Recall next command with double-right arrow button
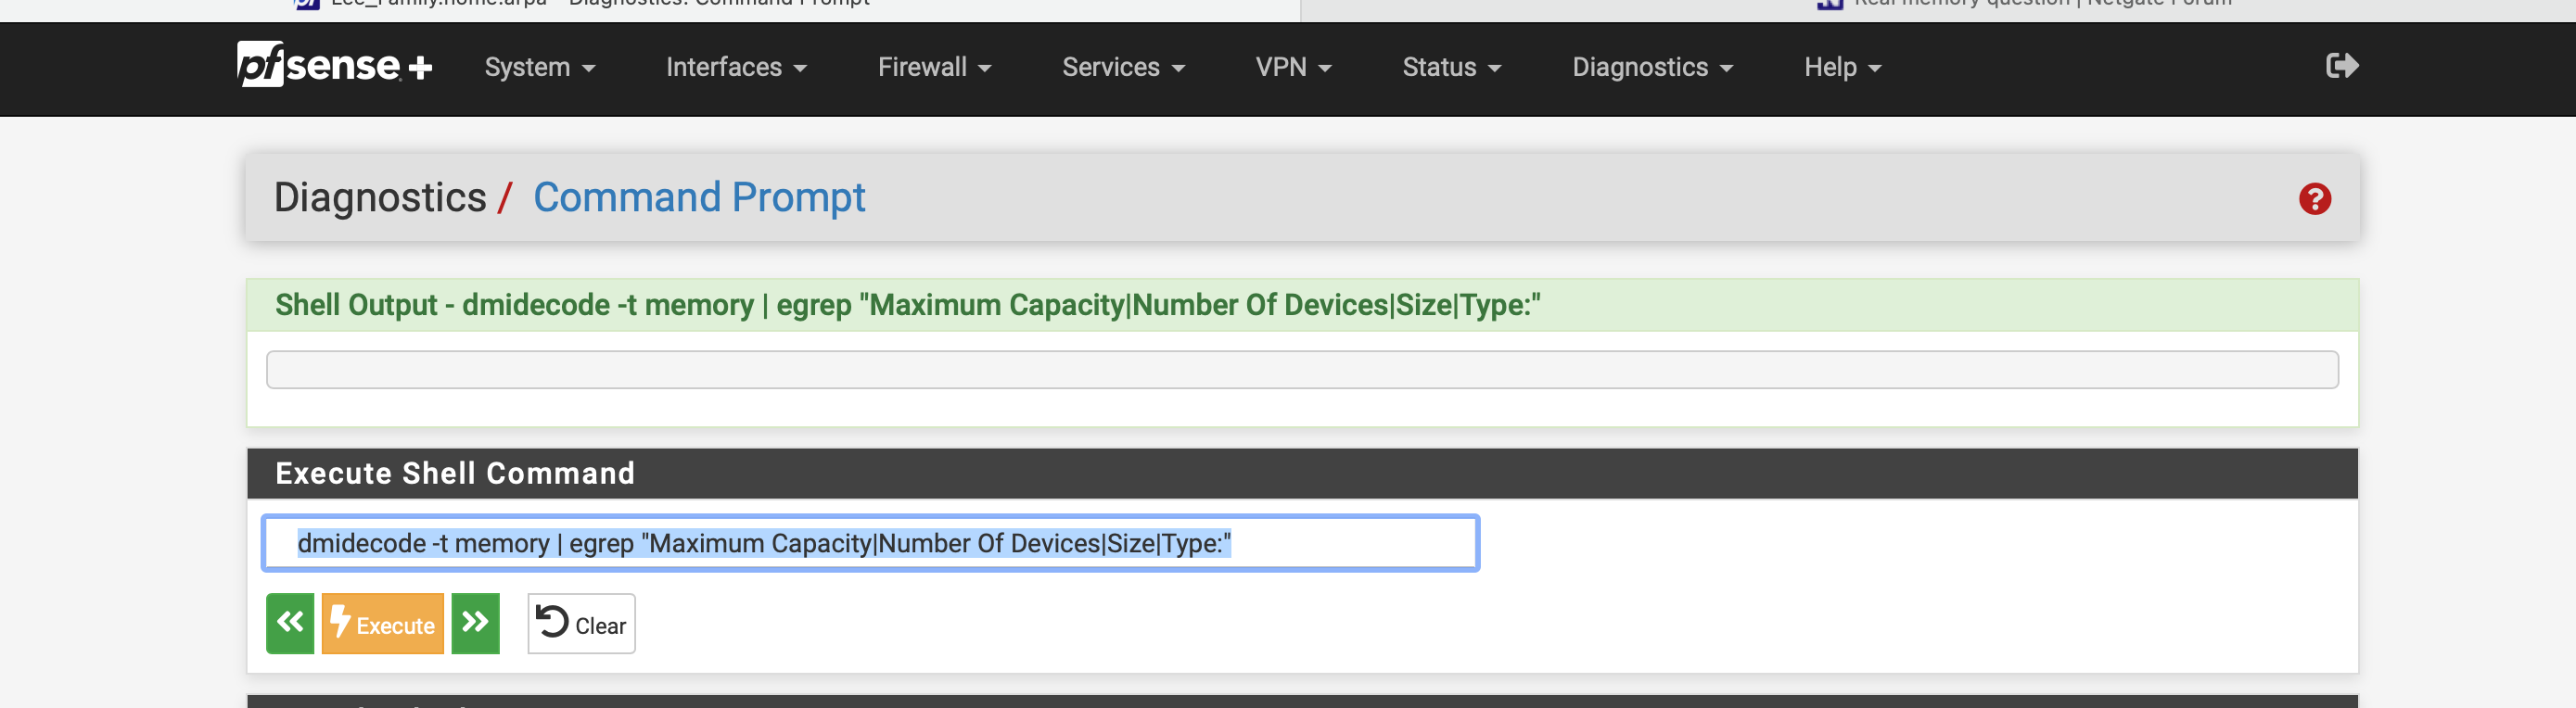The image size is (2576, 708). pos(475,623)
